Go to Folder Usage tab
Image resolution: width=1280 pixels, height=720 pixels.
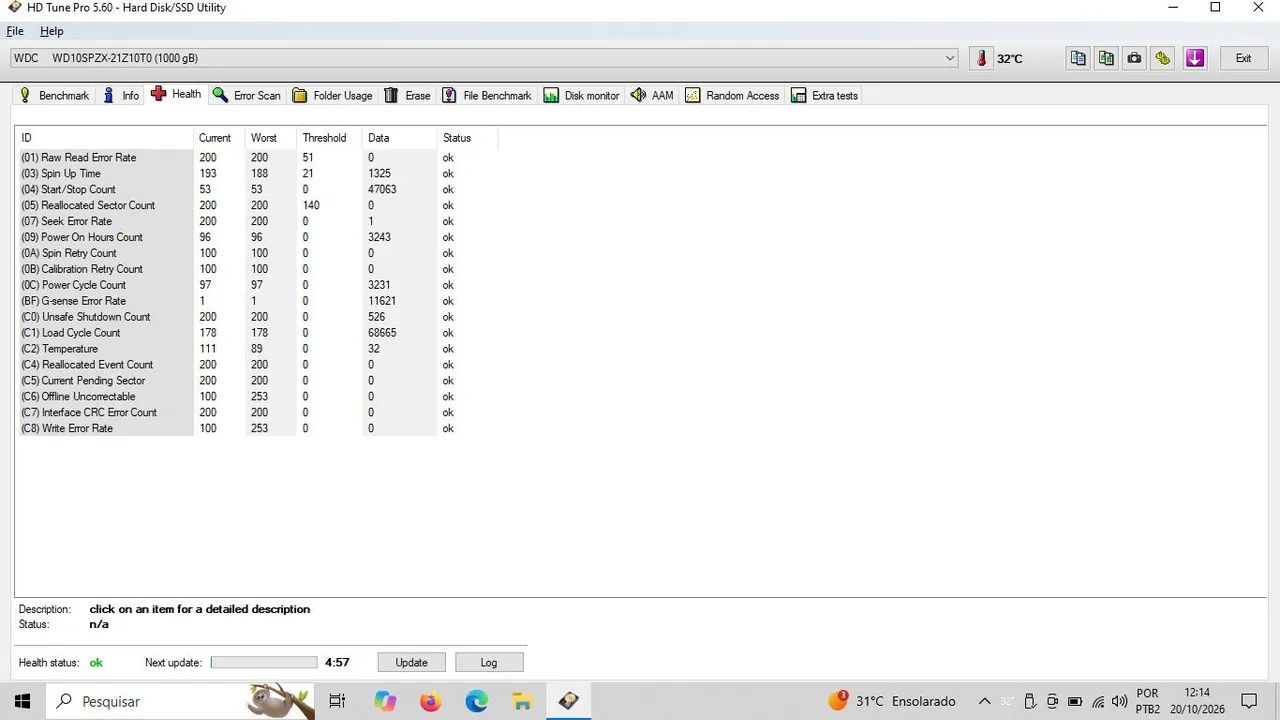coord(332,95)
